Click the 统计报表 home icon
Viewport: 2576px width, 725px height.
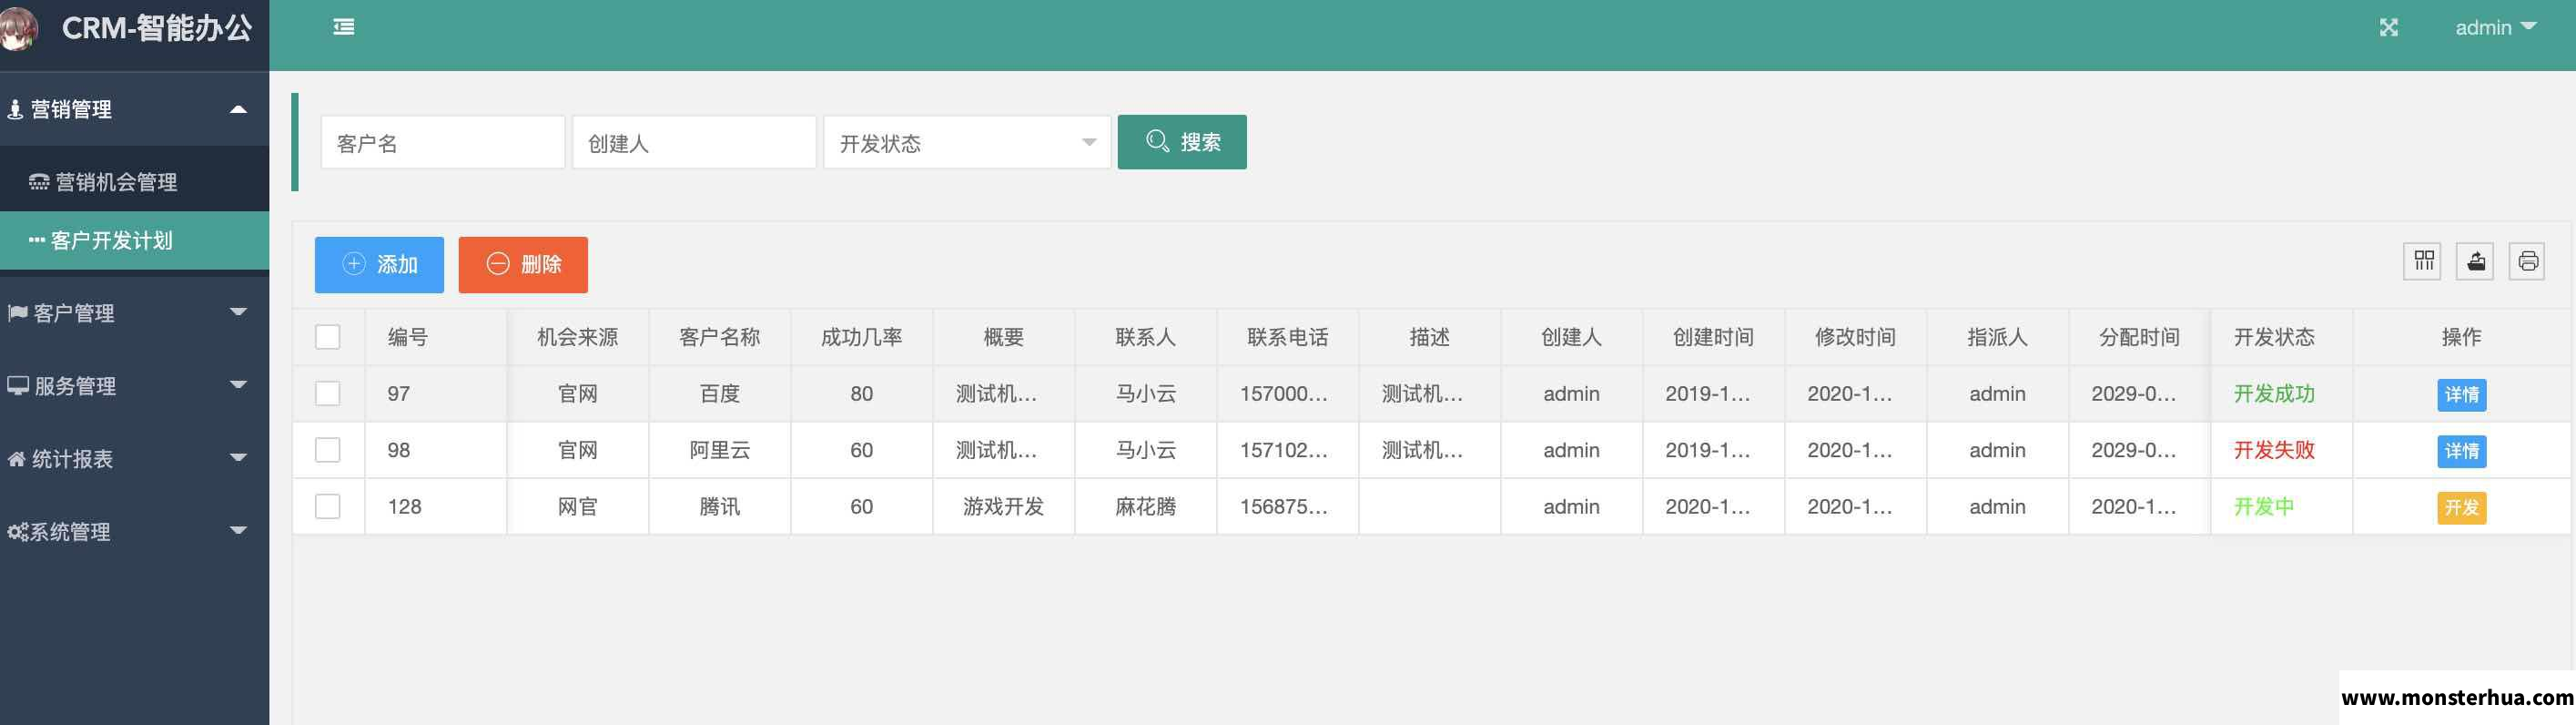coord(17,459)
